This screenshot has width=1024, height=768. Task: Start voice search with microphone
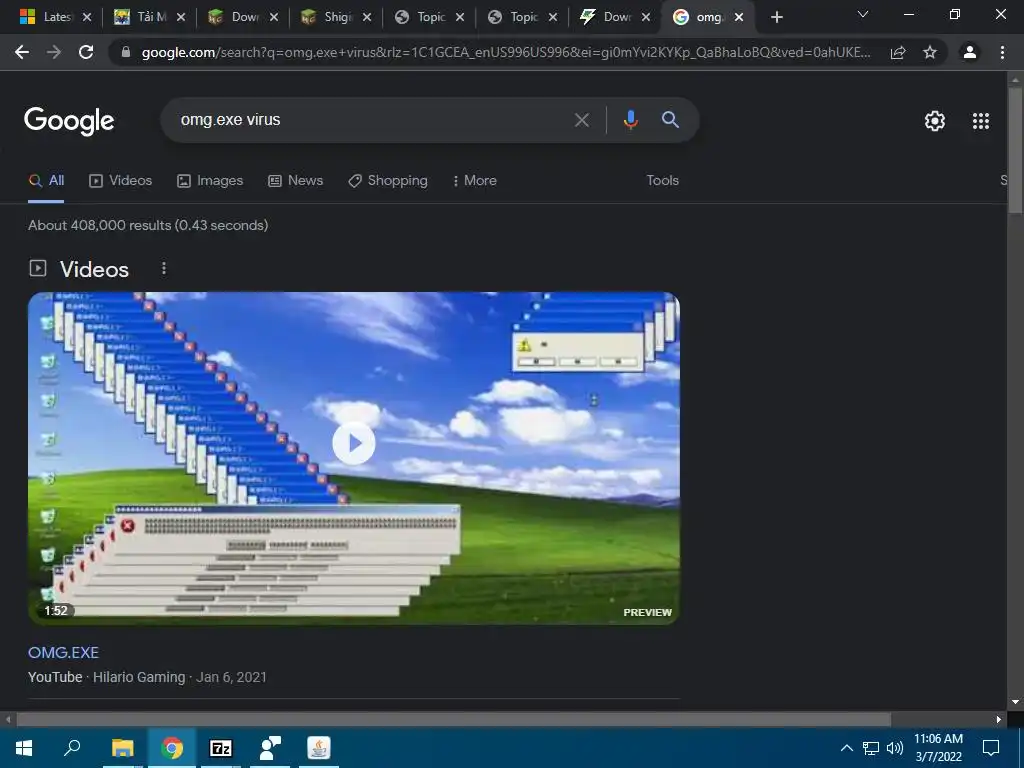click(x=630, y=120)
